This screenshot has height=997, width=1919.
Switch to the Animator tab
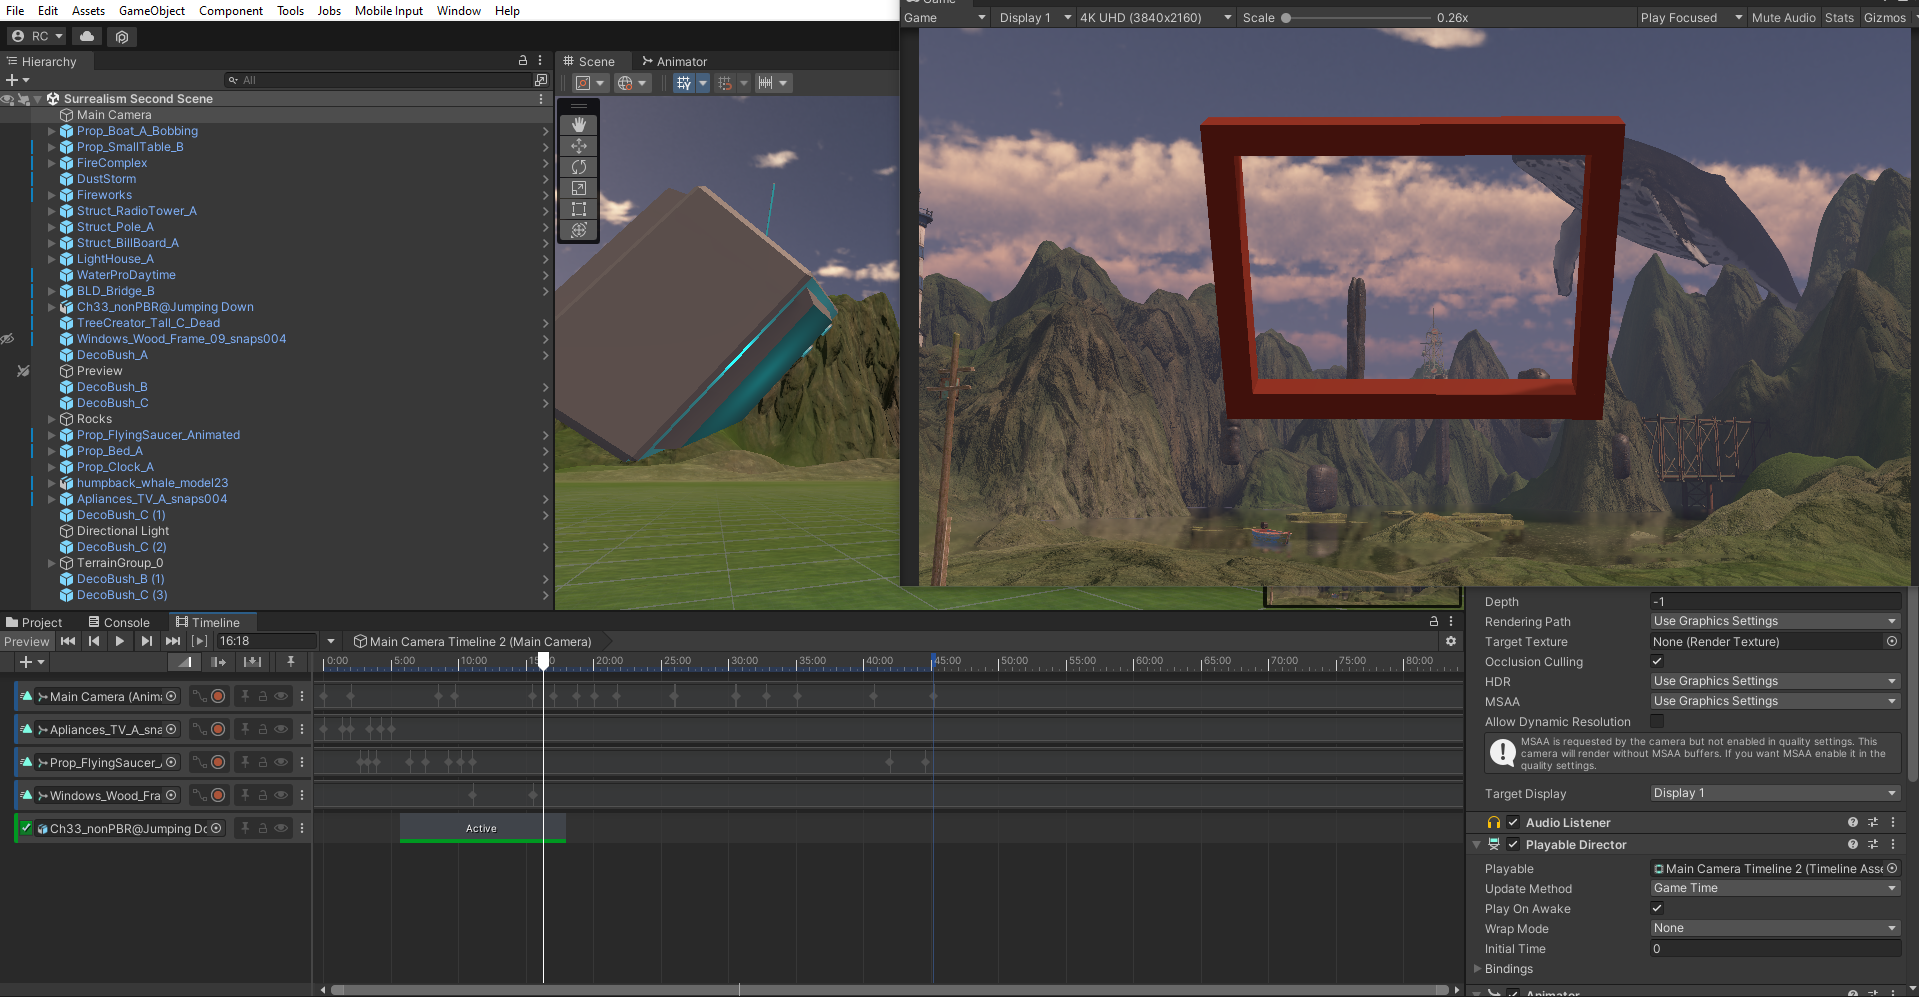coord(675,62)
